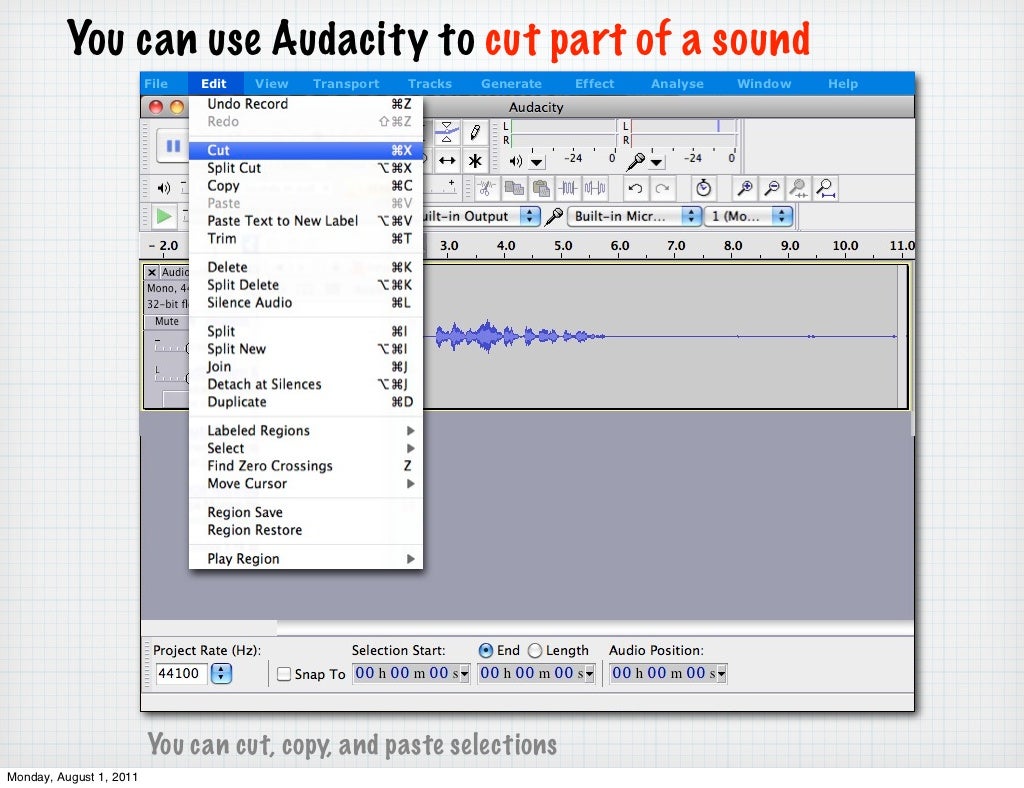Click the Fit Selection zoom icon
Screen dimensions: 1024x788
(798, 189)
